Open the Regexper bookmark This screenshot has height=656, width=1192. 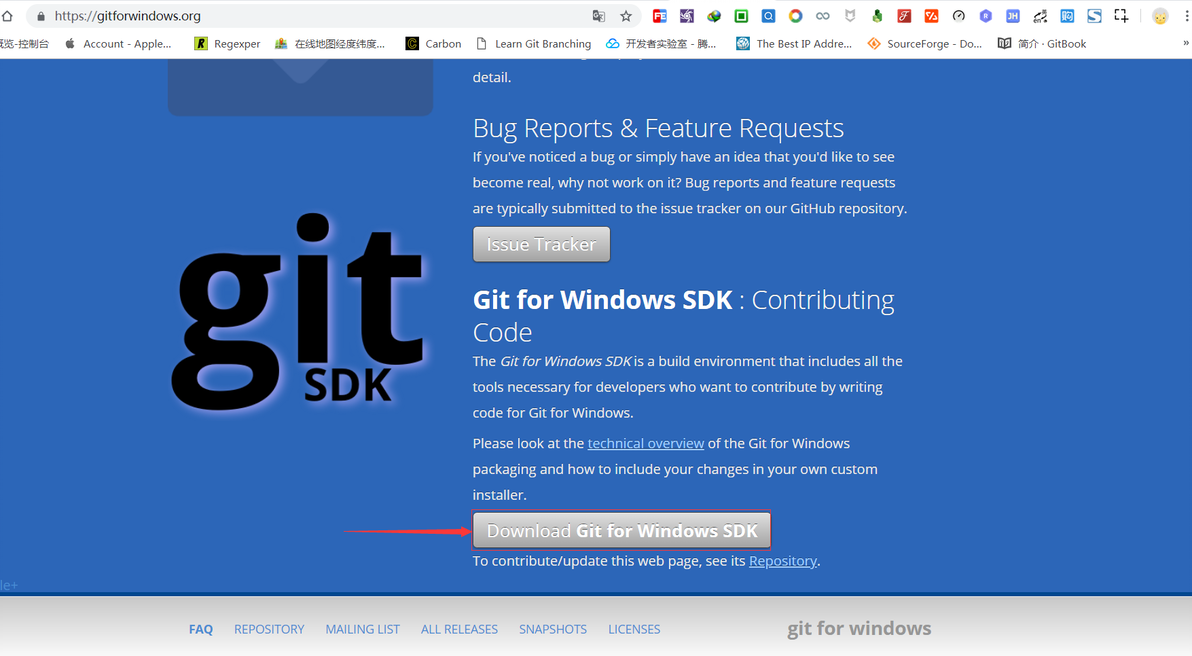227,43
